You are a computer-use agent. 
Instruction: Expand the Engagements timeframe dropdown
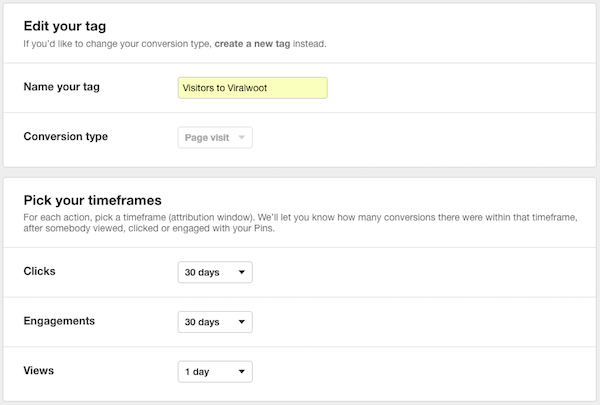pyautogui.click(x=215, y=322)
